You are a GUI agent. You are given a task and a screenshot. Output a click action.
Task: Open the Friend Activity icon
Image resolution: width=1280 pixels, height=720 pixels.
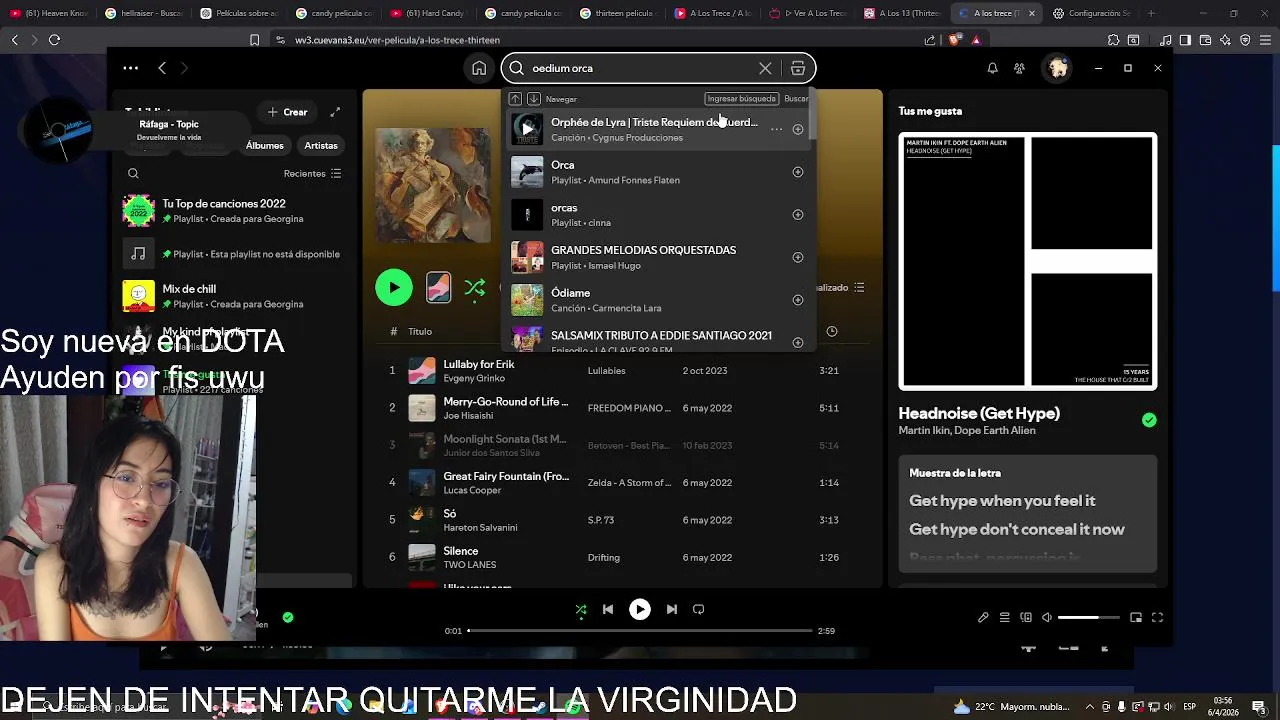[x=1019, y=68]
